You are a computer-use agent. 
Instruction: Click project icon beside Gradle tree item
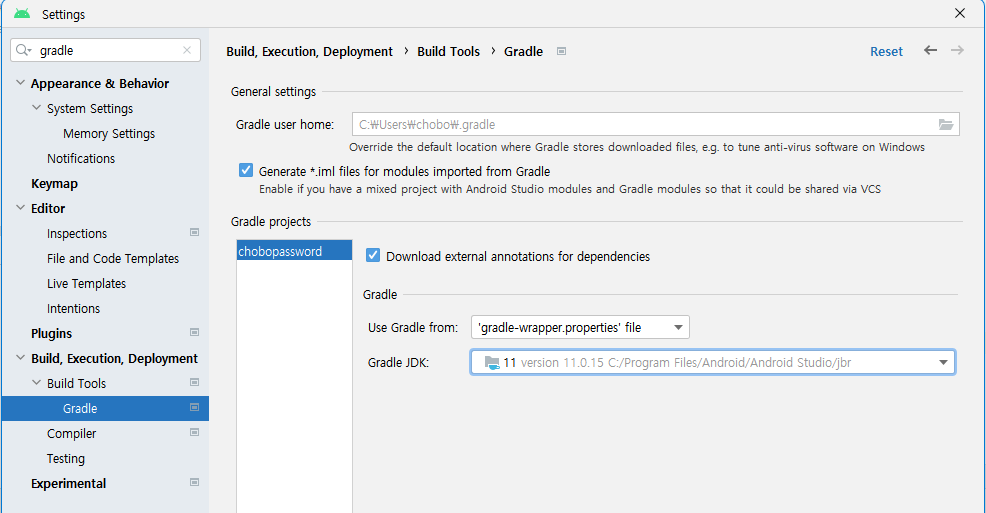194,407
